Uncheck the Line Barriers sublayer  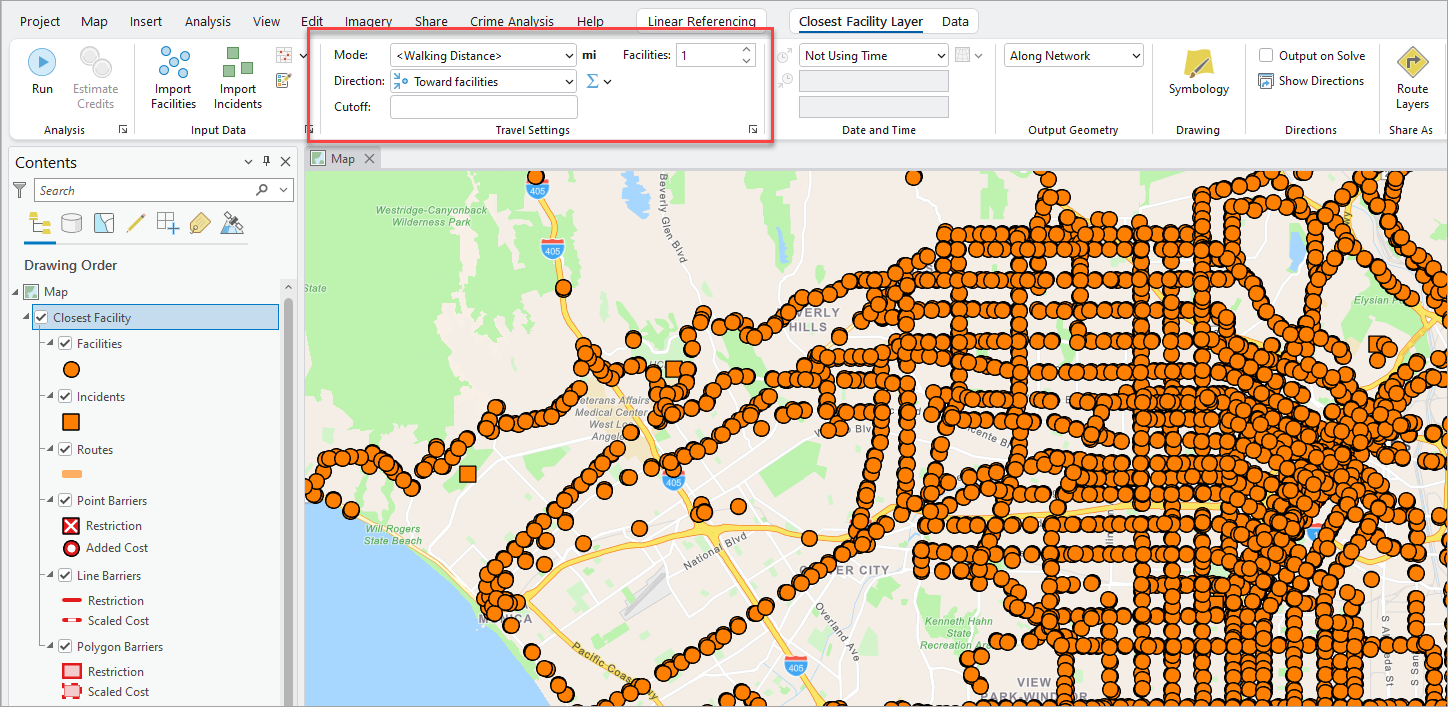pyautogui.click(x=65, y=576)
